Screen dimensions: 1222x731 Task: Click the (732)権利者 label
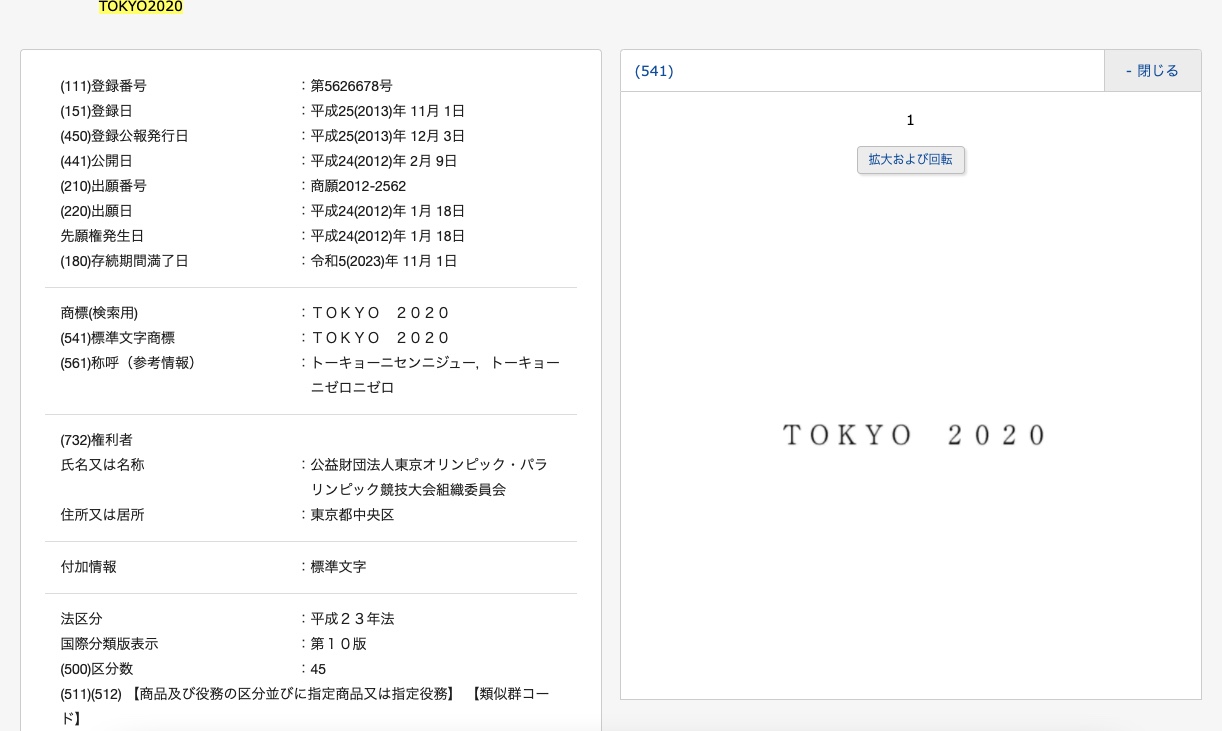pos(96,440)
